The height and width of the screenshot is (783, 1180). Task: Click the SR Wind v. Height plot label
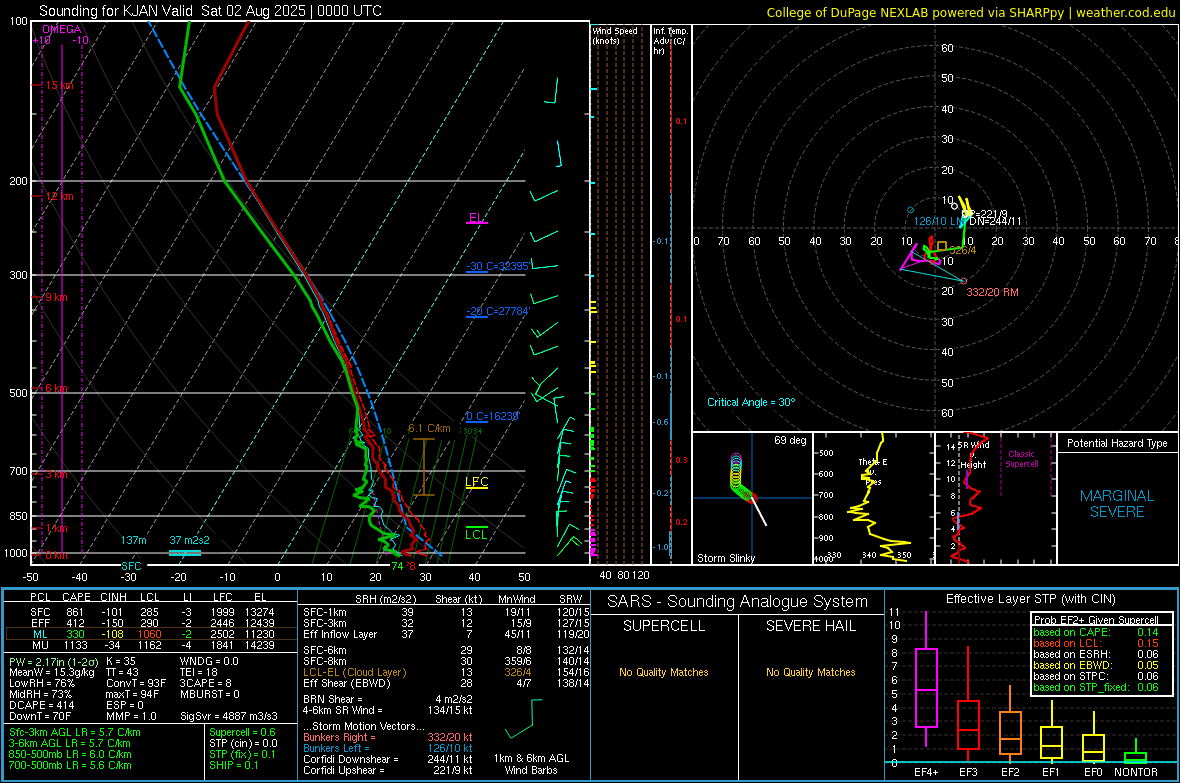coord(974,455)
